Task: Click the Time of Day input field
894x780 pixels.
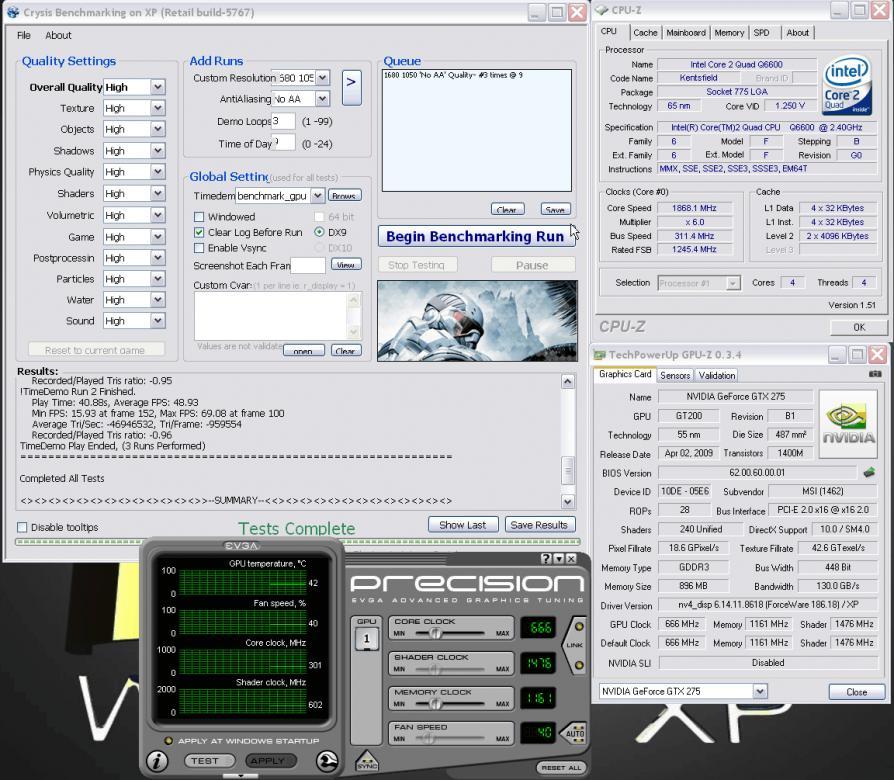Action: (x=284, y=143)
